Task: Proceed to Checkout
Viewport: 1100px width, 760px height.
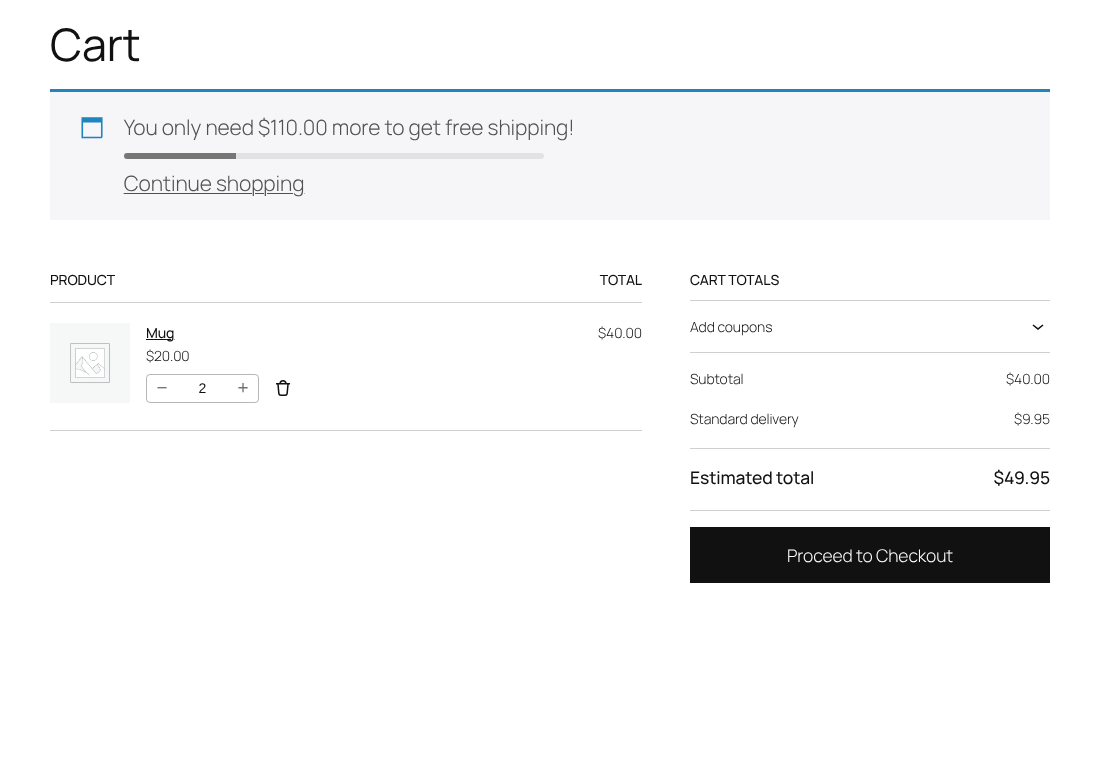Action: pos(869,555)
